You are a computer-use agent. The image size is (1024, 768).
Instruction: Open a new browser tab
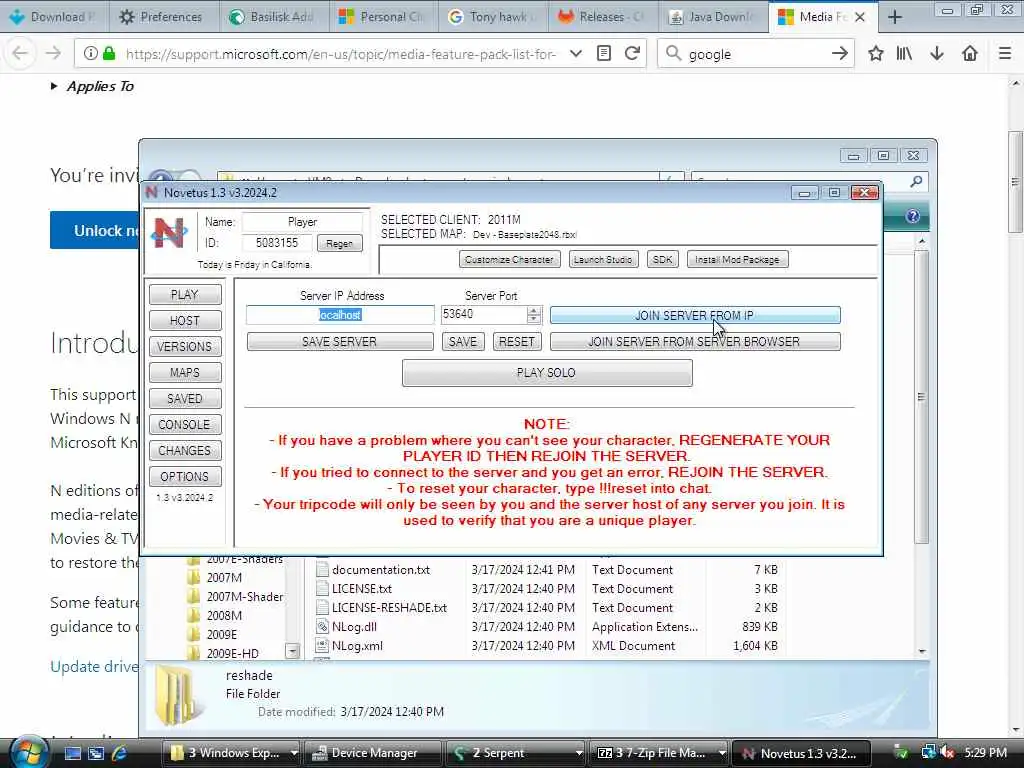tap(895, 17)
